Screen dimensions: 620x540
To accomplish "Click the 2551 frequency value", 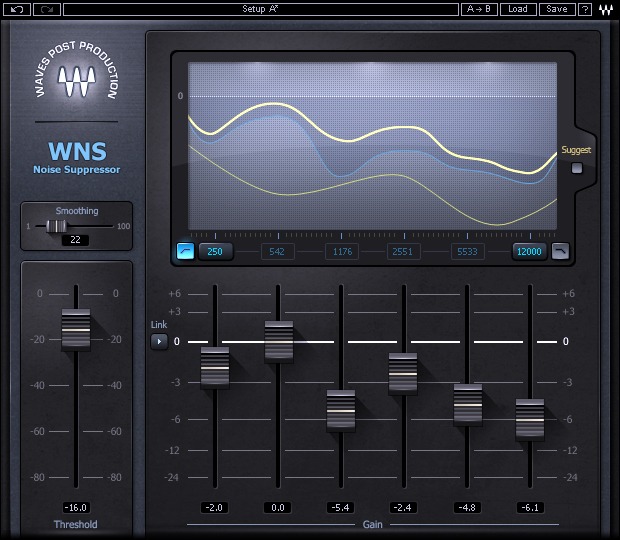I will [403, 251].
